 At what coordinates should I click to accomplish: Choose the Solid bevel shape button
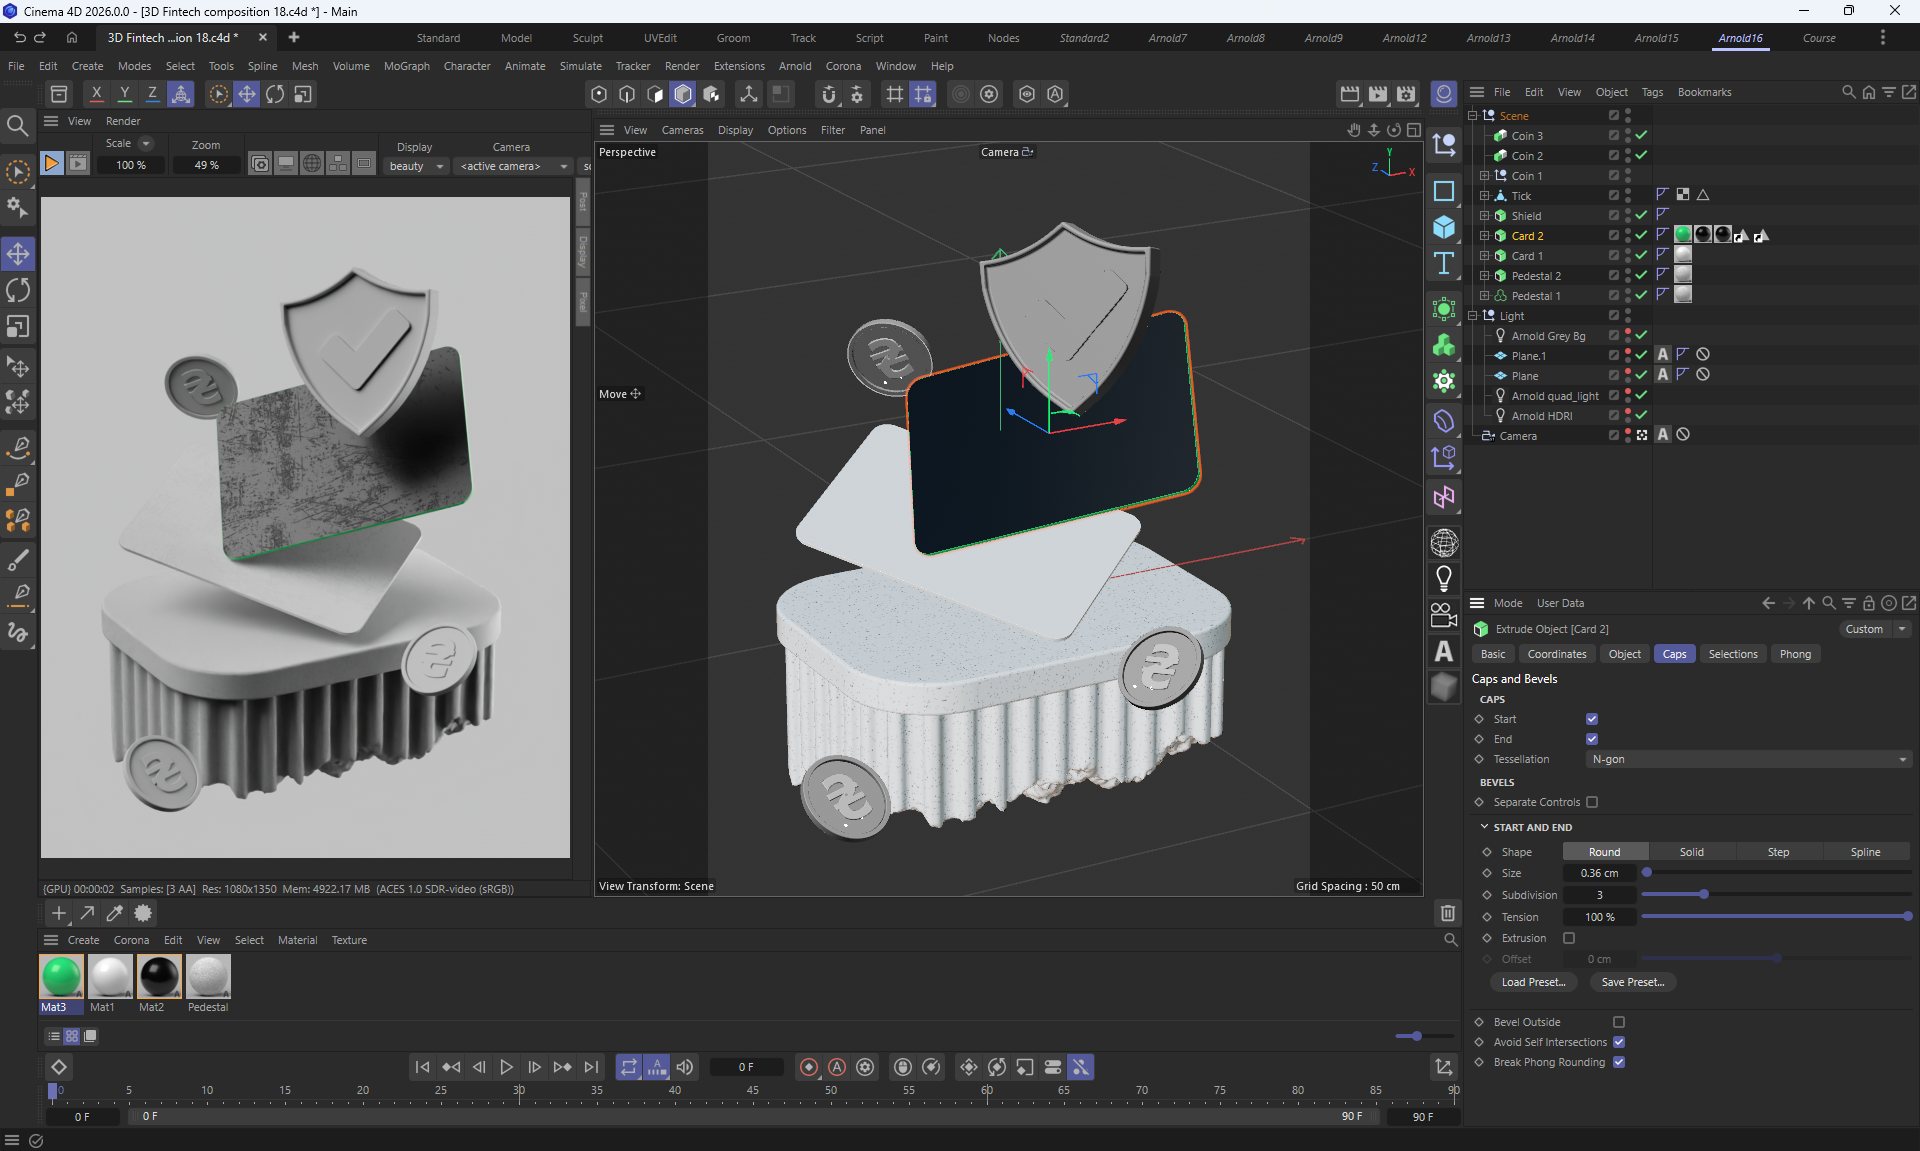click(x=1691, y=852)
